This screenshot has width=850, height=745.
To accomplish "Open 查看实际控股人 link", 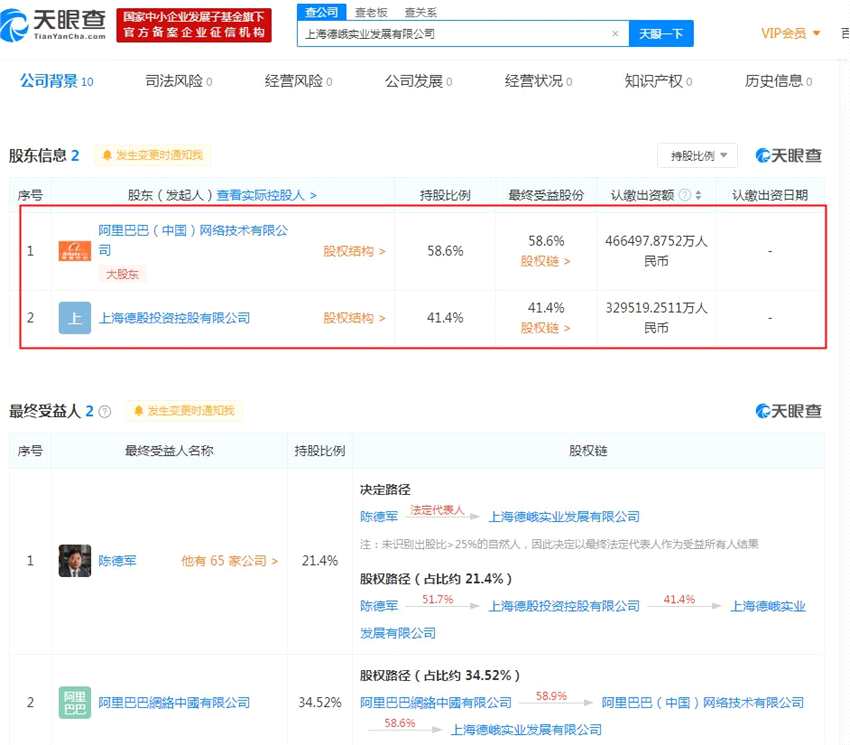I will pos(266,195).
